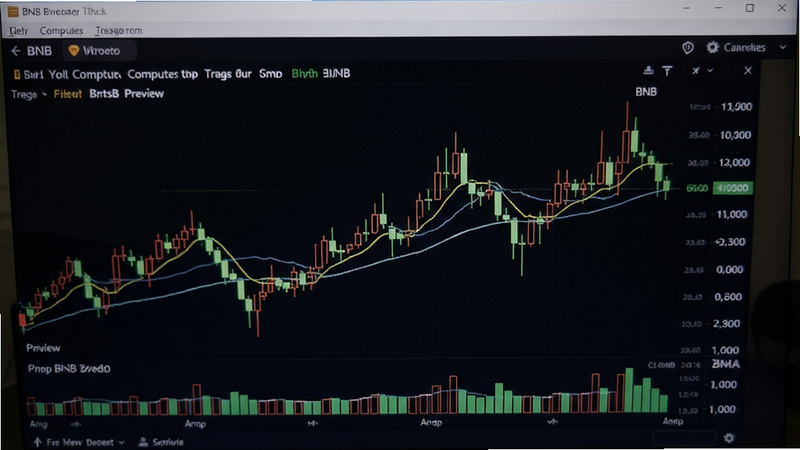Click the 13,000 price axis label
Viewport: 800px width, 450px height.
(x=736, y=107)
